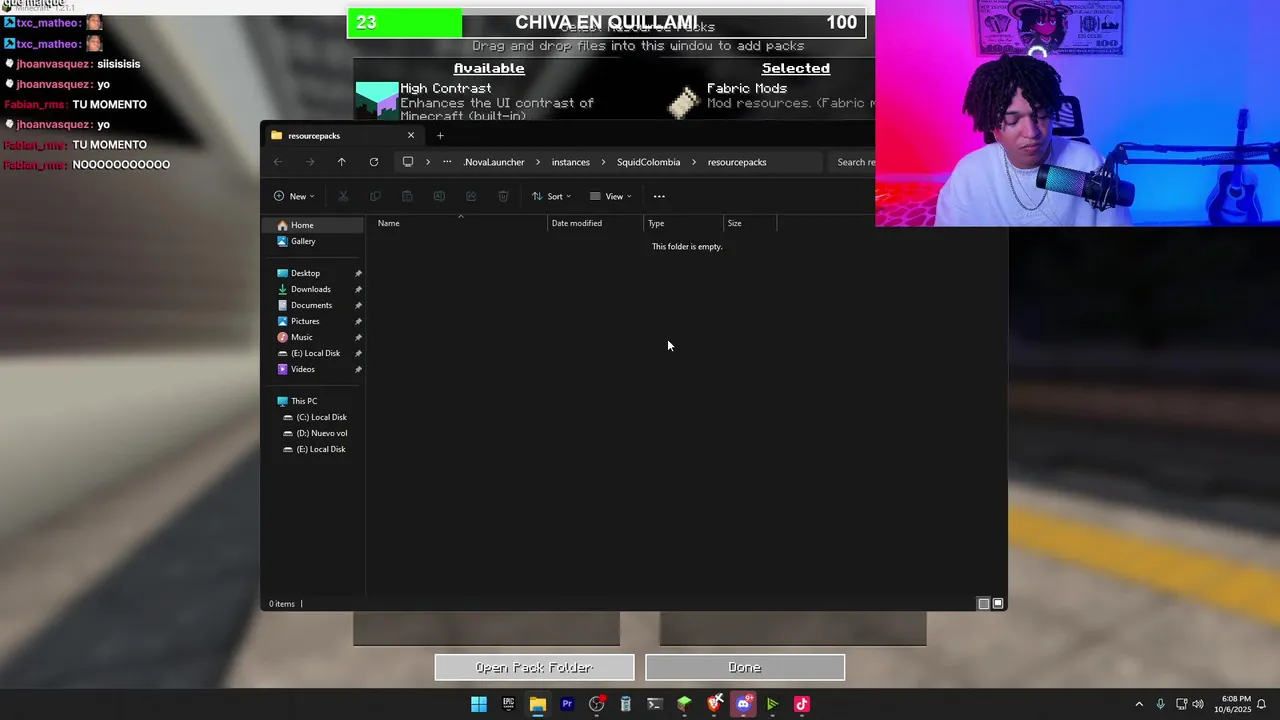This screenshot has width=1280, height=720.
Task: Refresh the resourcepacks folder view
Action: [374, 162]
